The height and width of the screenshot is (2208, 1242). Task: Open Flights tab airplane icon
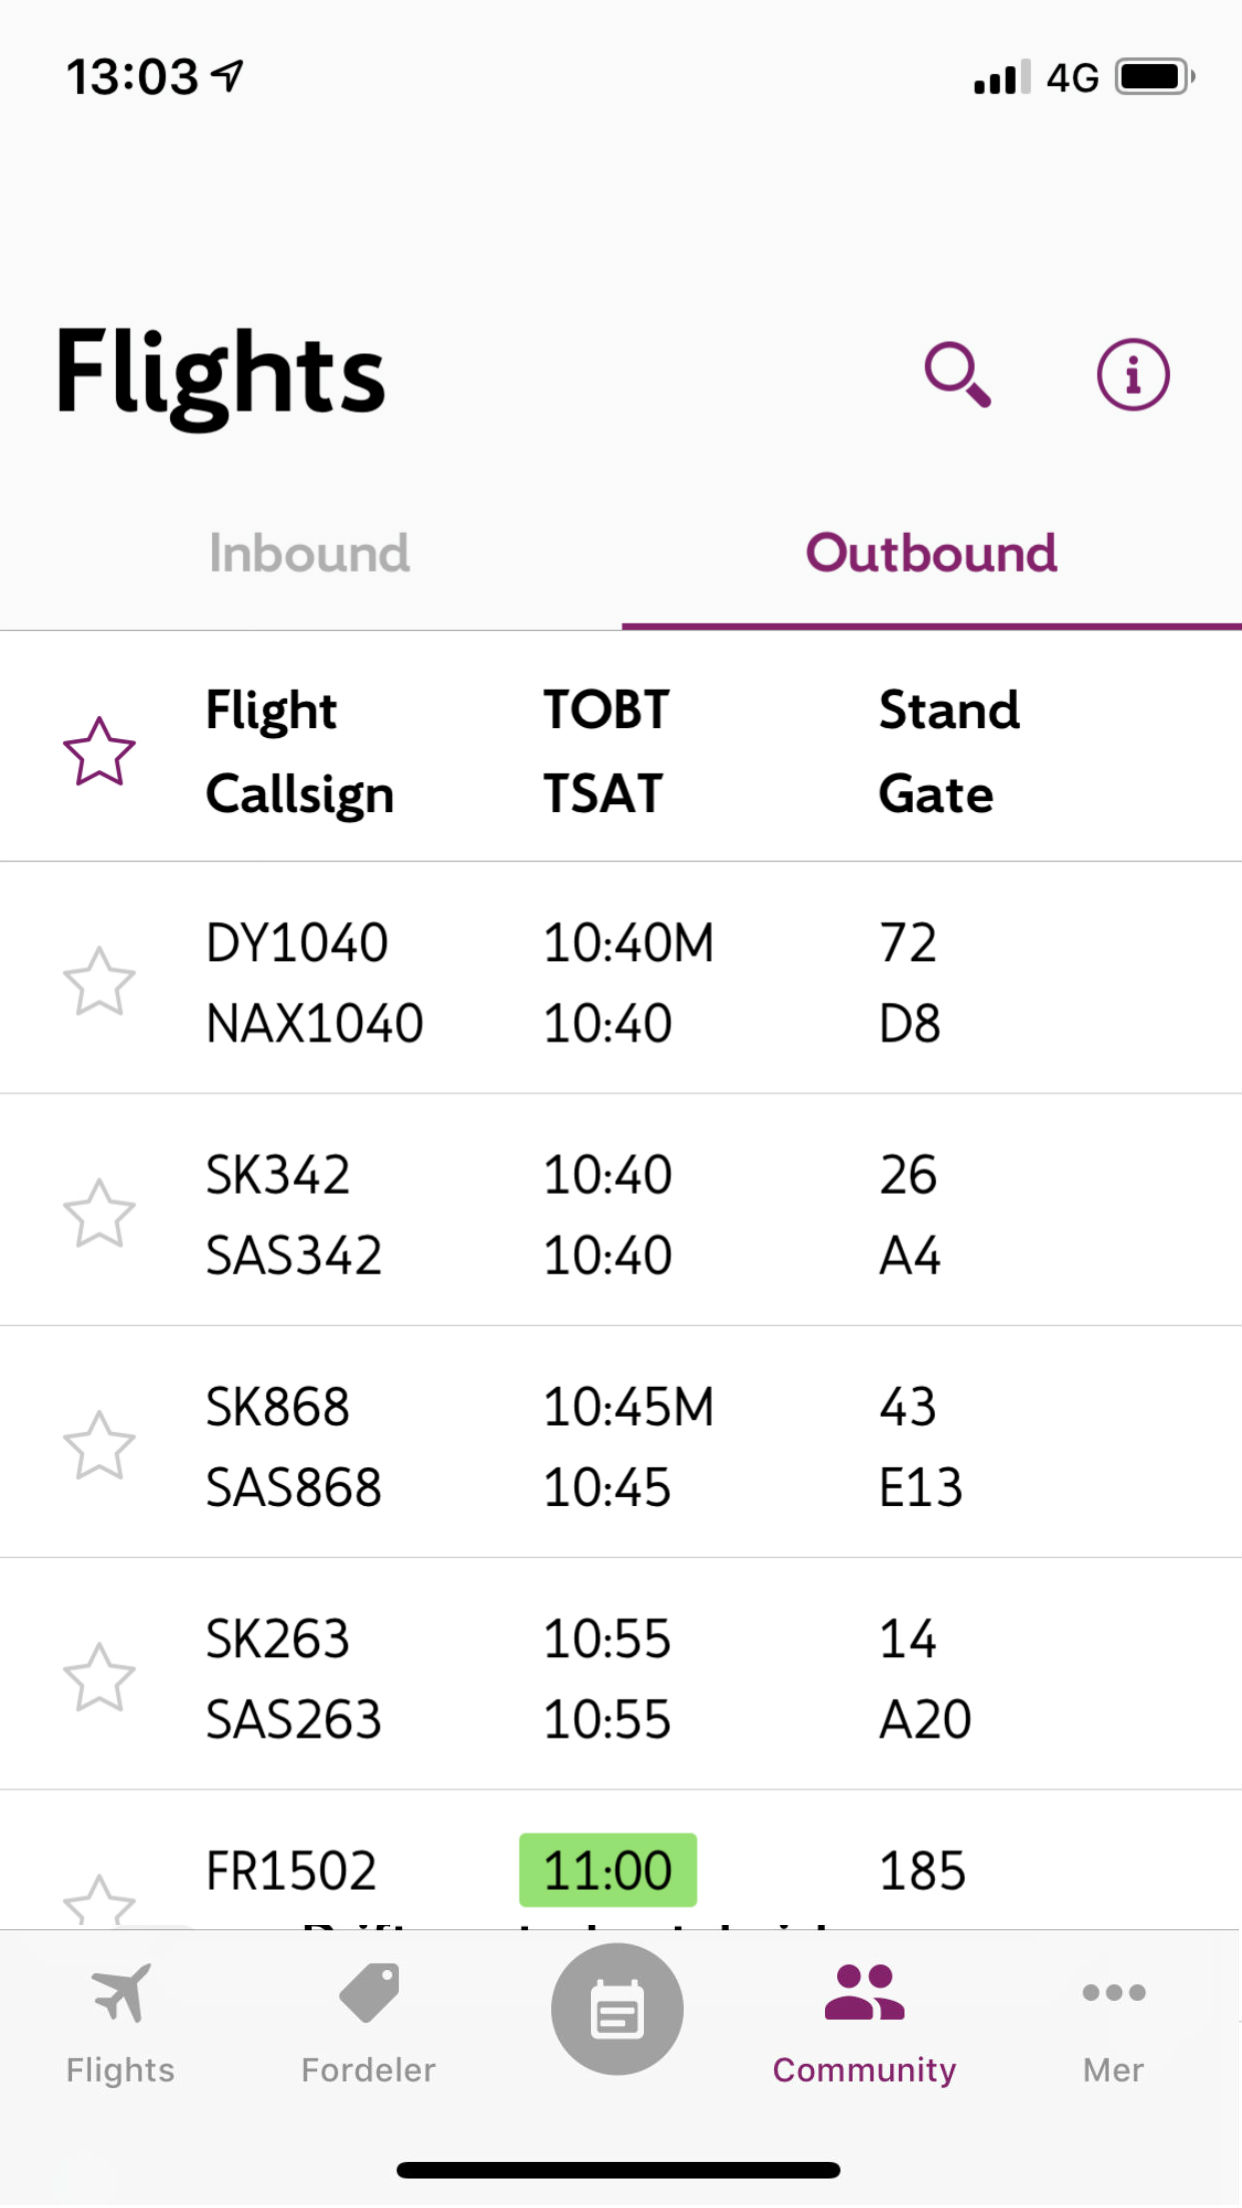pyautogui.click(x=121, y=1994)
